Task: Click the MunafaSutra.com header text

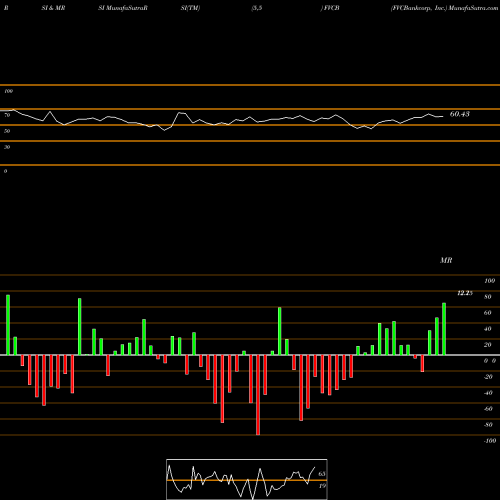Action: [x=473, y=8]
